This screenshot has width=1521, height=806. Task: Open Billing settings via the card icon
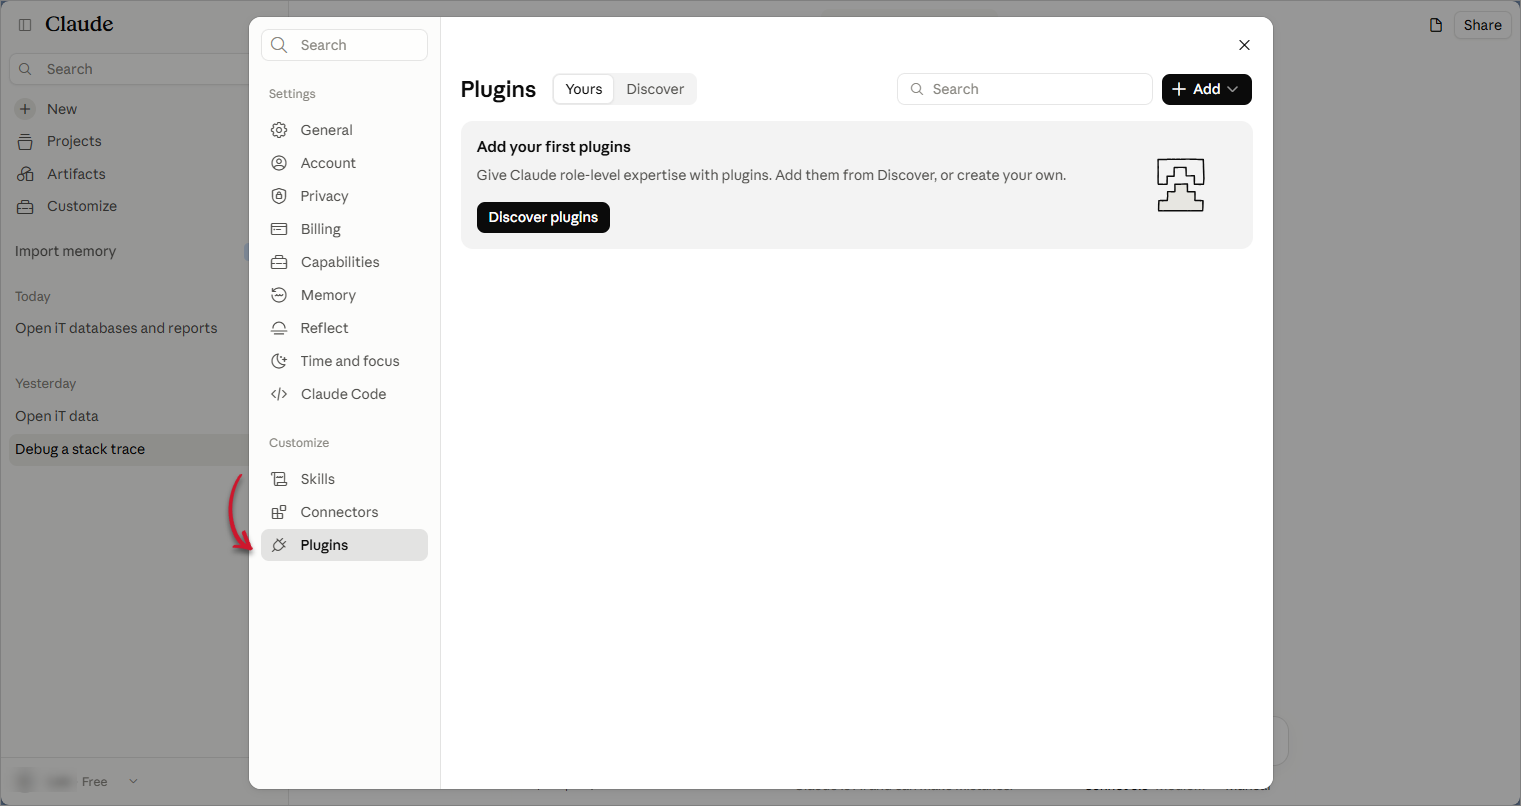click(x=279, y=229)
